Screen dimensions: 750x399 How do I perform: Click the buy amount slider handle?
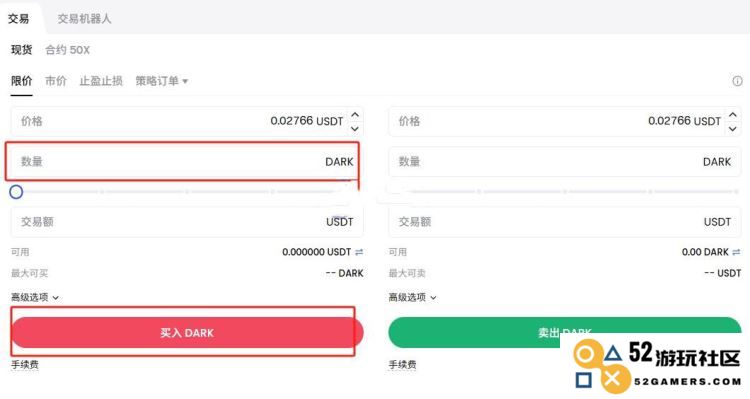click(16, 192)
